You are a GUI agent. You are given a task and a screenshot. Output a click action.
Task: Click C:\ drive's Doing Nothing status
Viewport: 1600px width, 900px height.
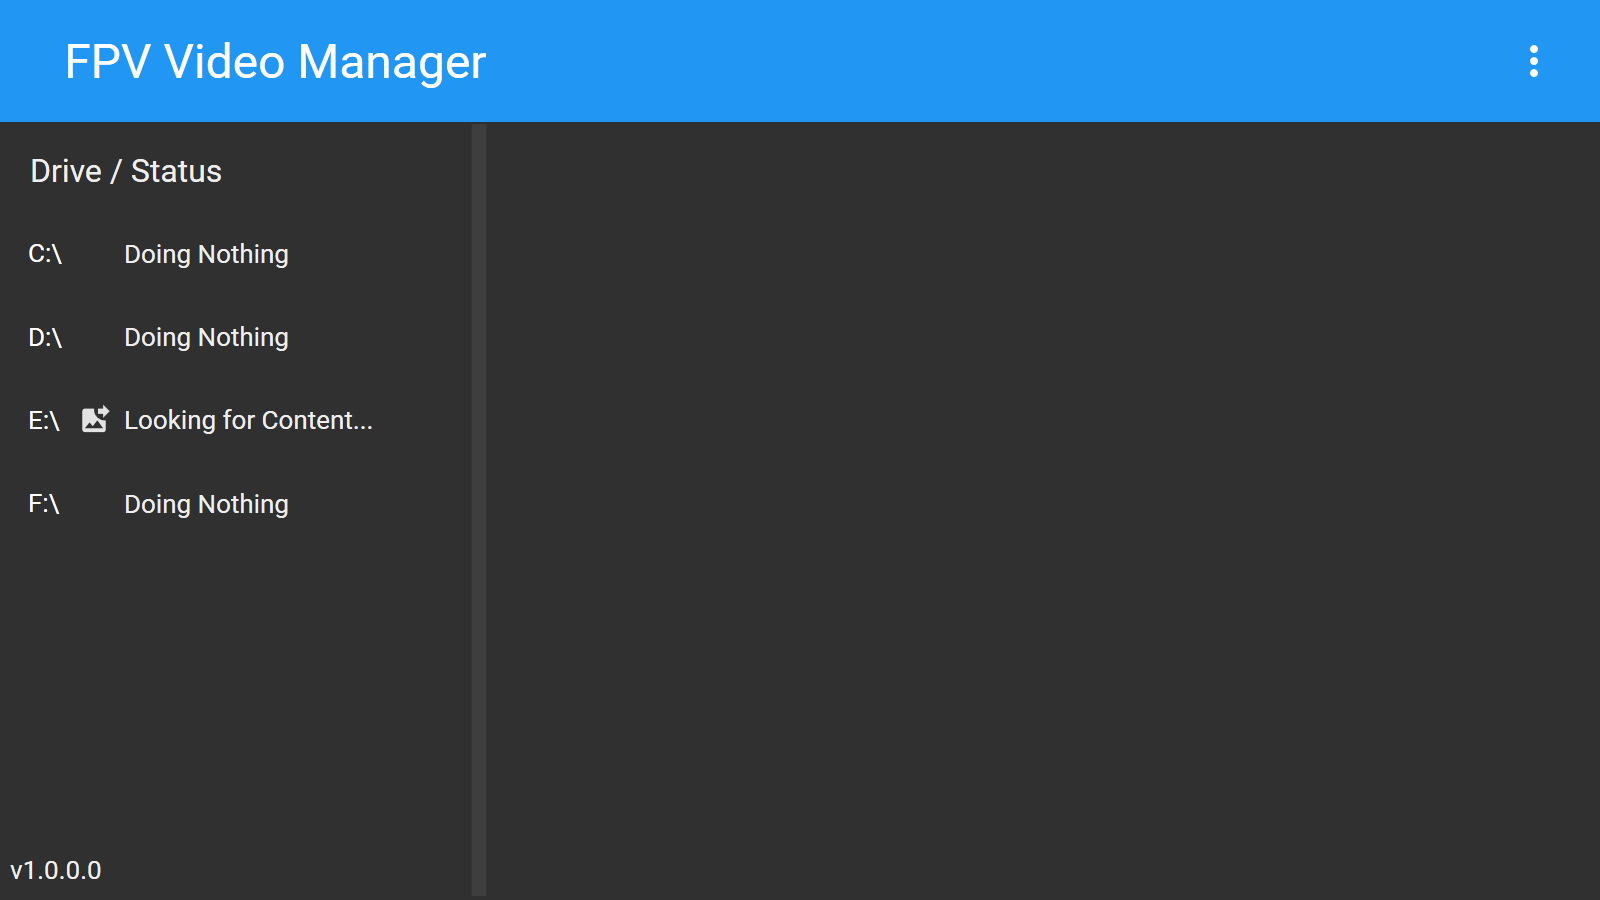[x=206, y=254]
